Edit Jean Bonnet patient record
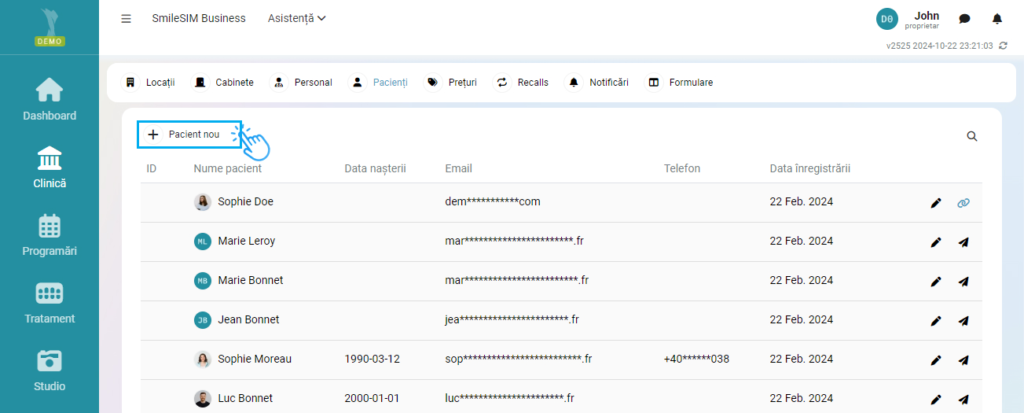 [x=936, y=320]
